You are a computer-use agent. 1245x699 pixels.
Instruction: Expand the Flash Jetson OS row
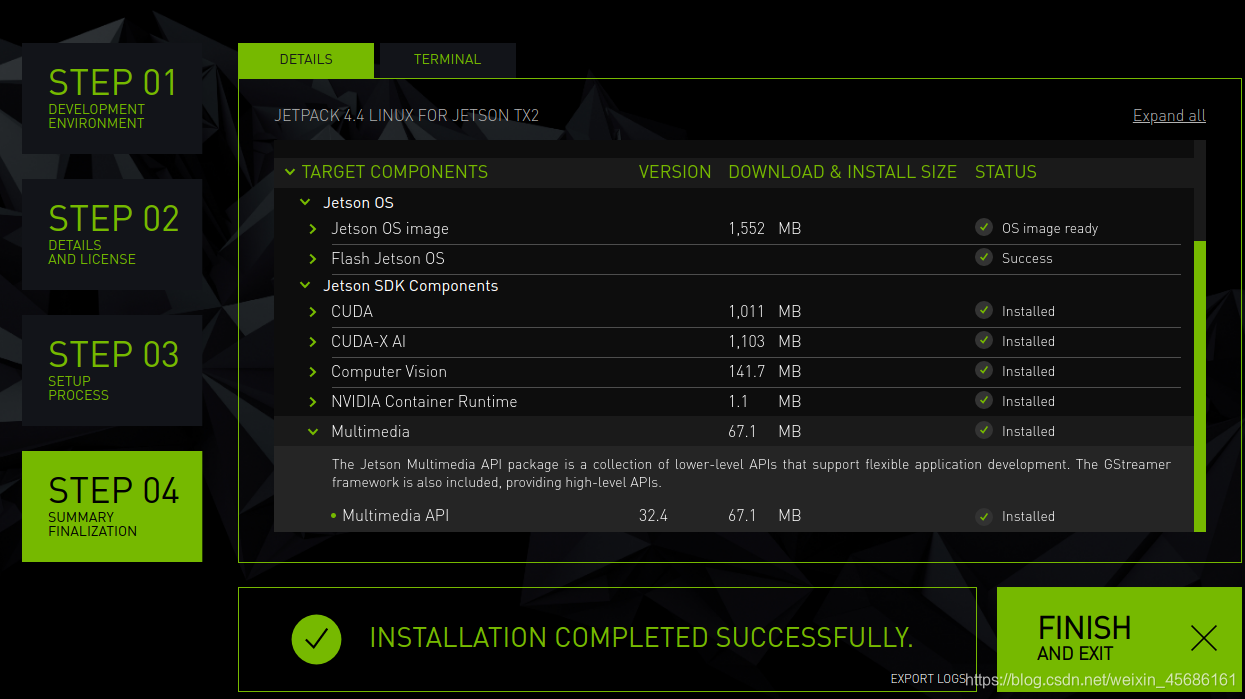point(313,259)
